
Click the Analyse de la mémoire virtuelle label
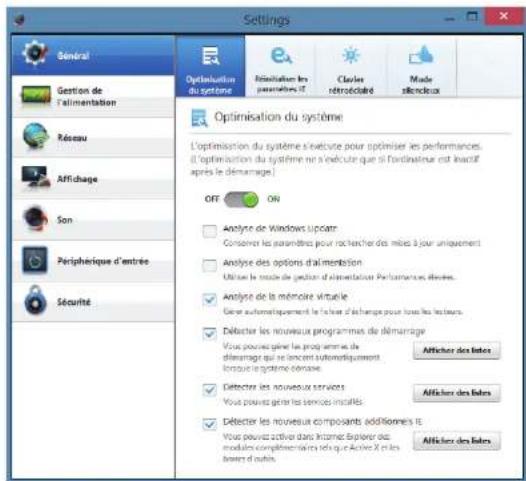click(285, 297)
